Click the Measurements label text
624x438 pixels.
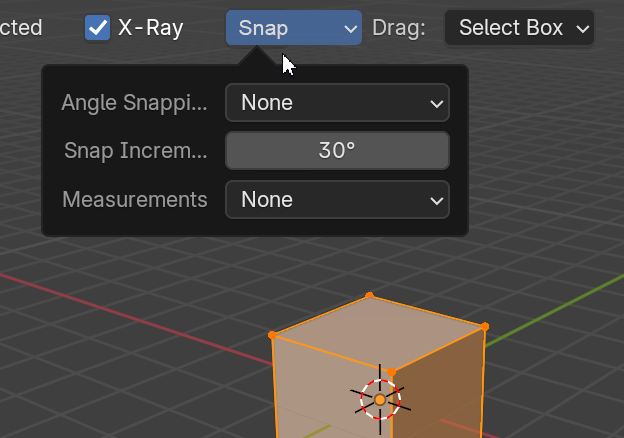pyautogui.click(x=135, y=199)
